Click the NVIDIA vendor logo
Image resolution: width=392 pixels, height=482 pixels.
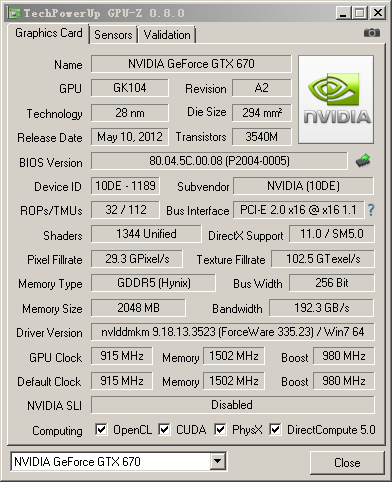click(336, 100)
